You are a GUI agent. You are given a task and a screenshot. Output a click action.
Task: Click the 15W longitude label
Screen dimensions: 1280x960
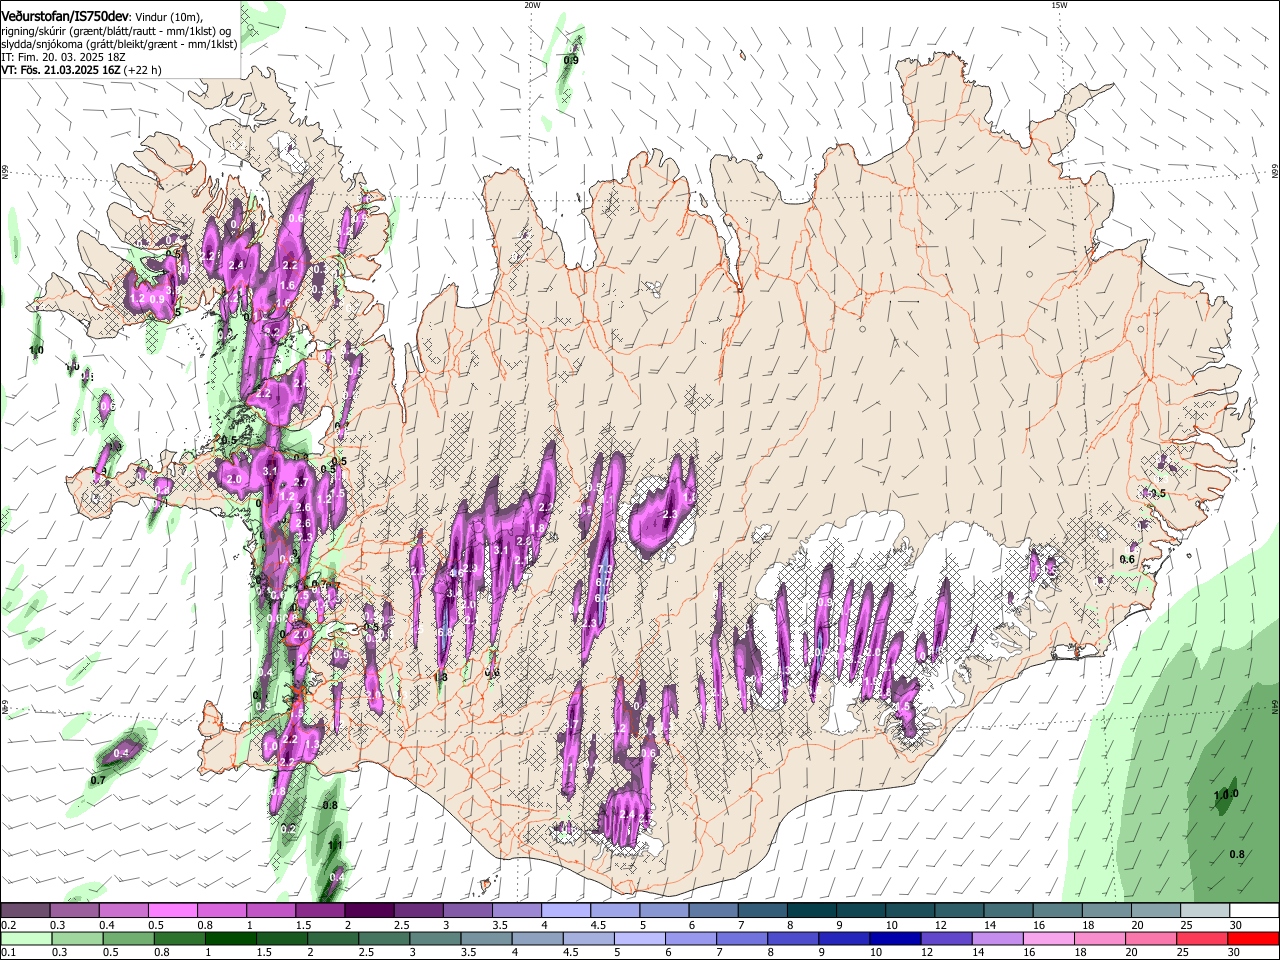point(1059,5)
